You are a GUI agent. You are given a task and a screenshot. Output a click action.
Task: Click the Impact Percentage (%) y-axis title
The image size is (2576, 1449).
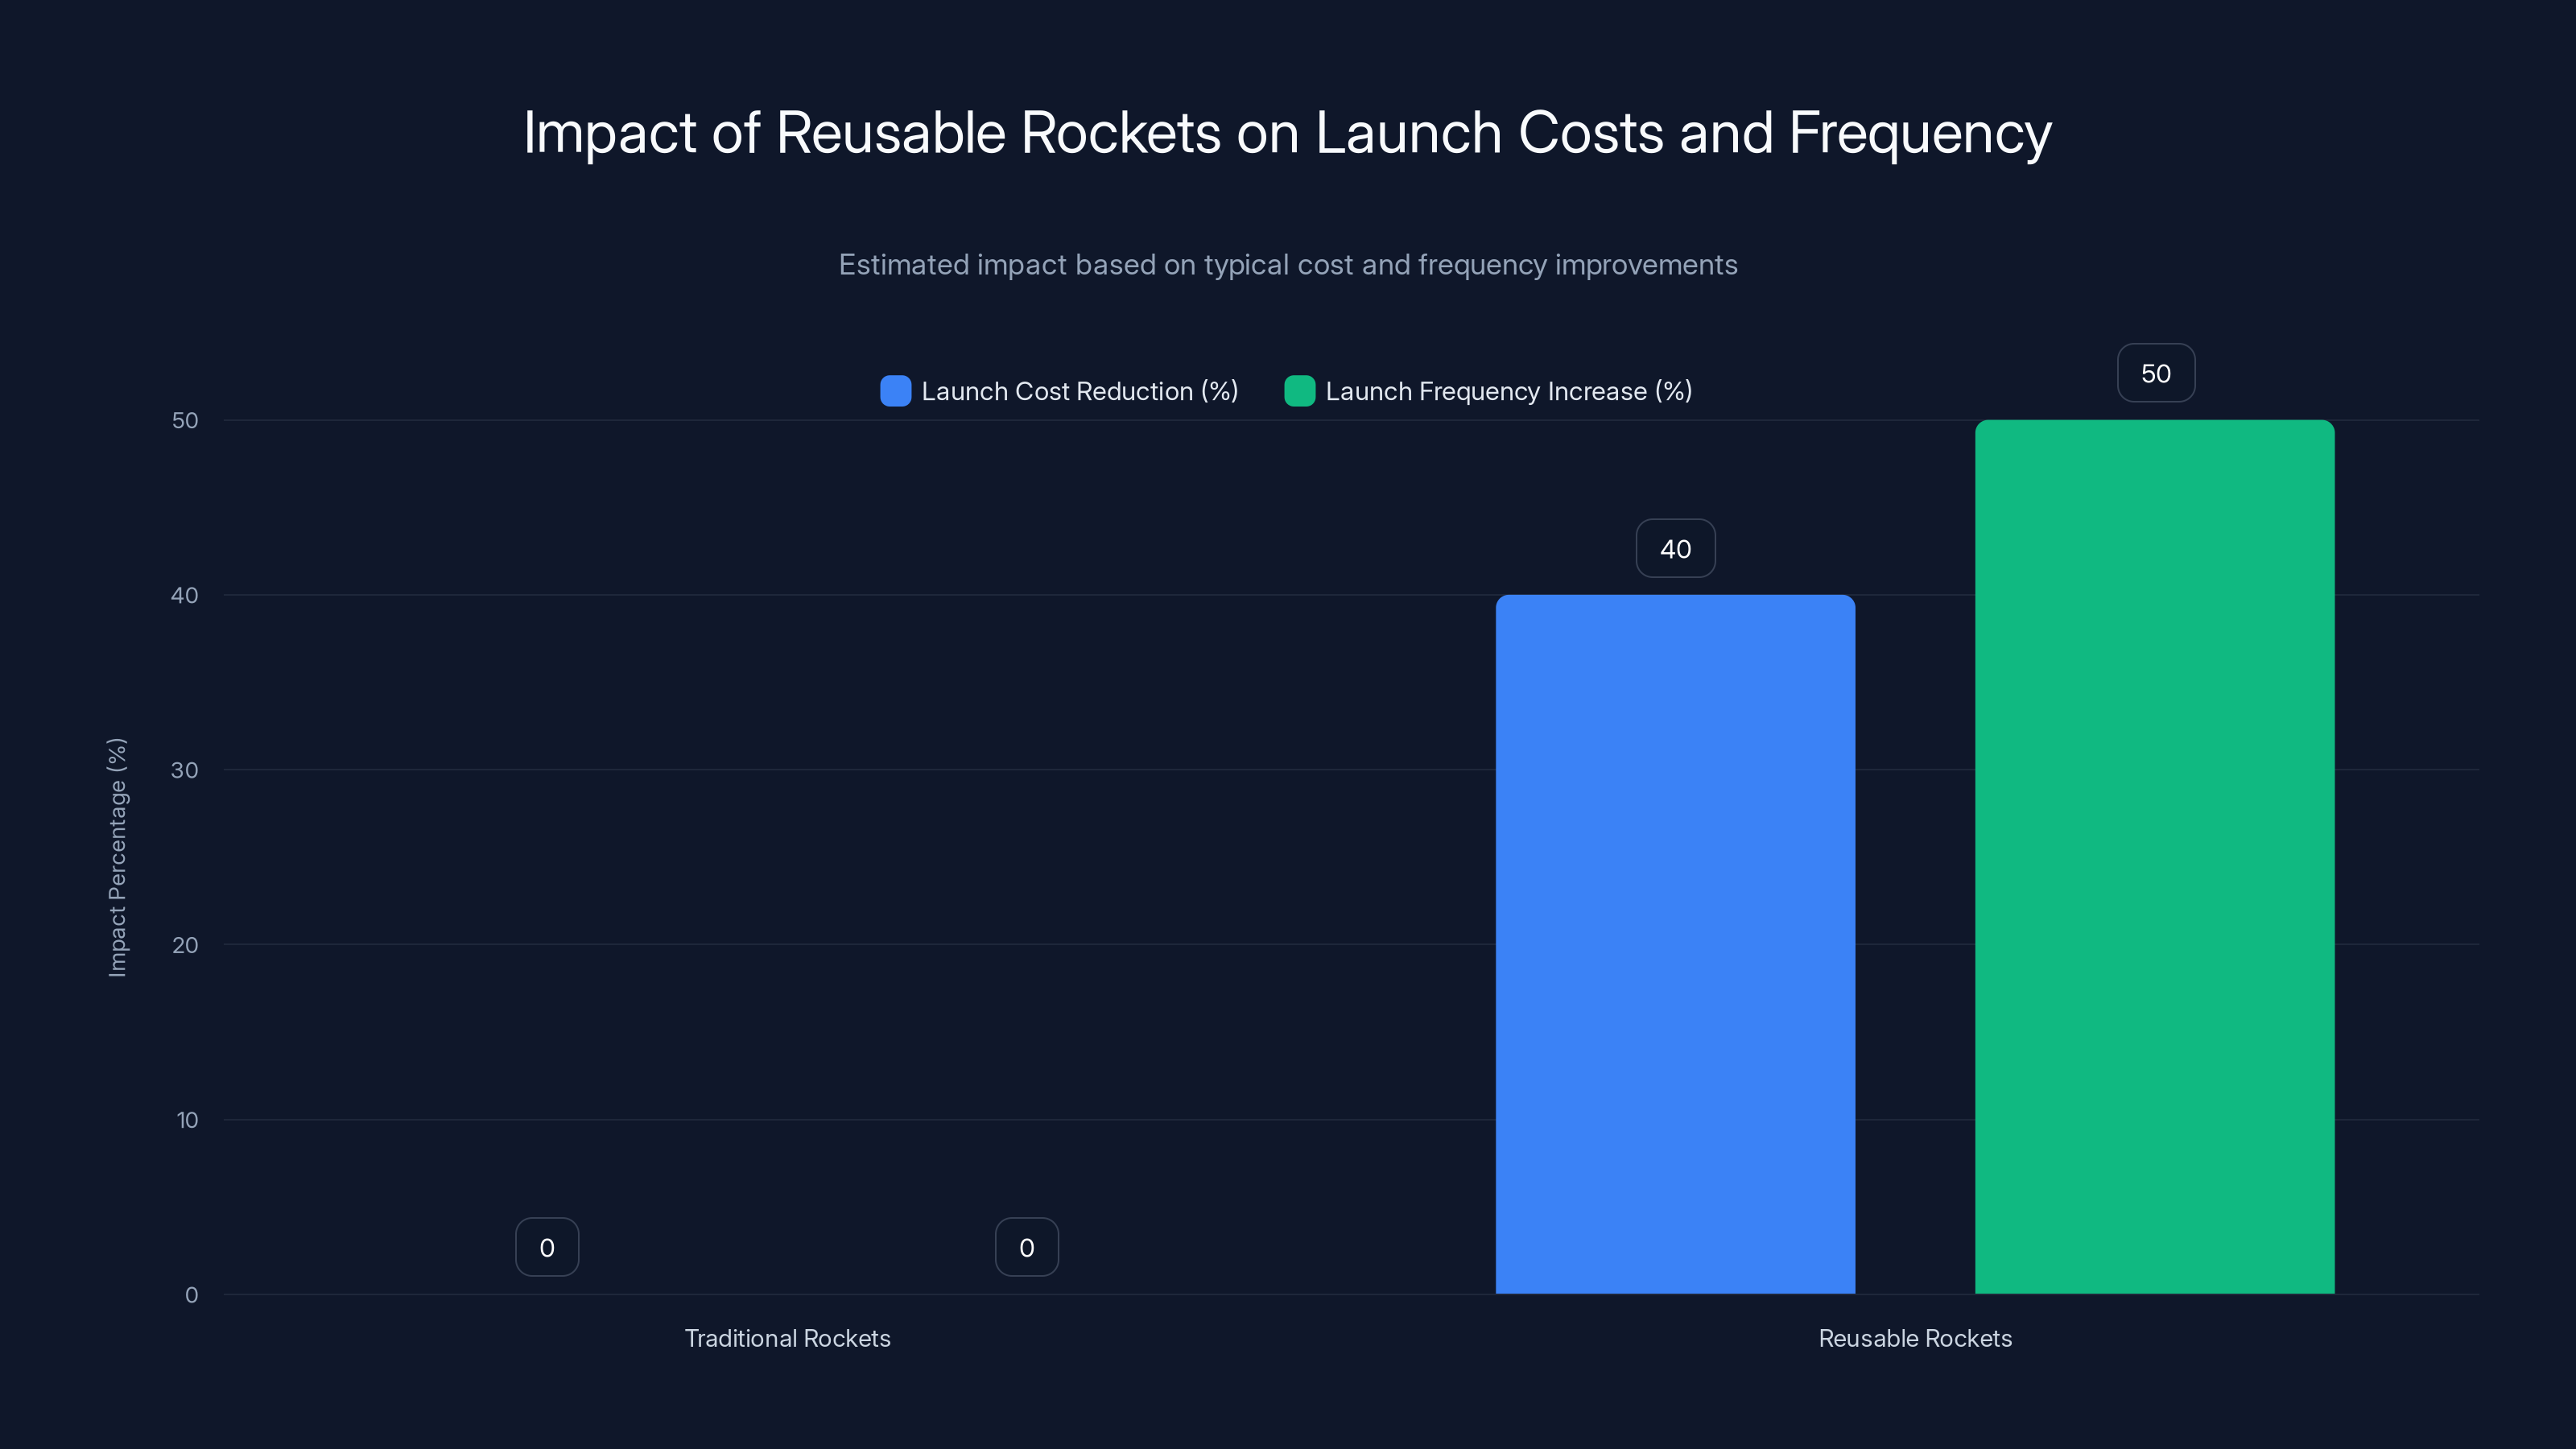[x=117, y=857]
